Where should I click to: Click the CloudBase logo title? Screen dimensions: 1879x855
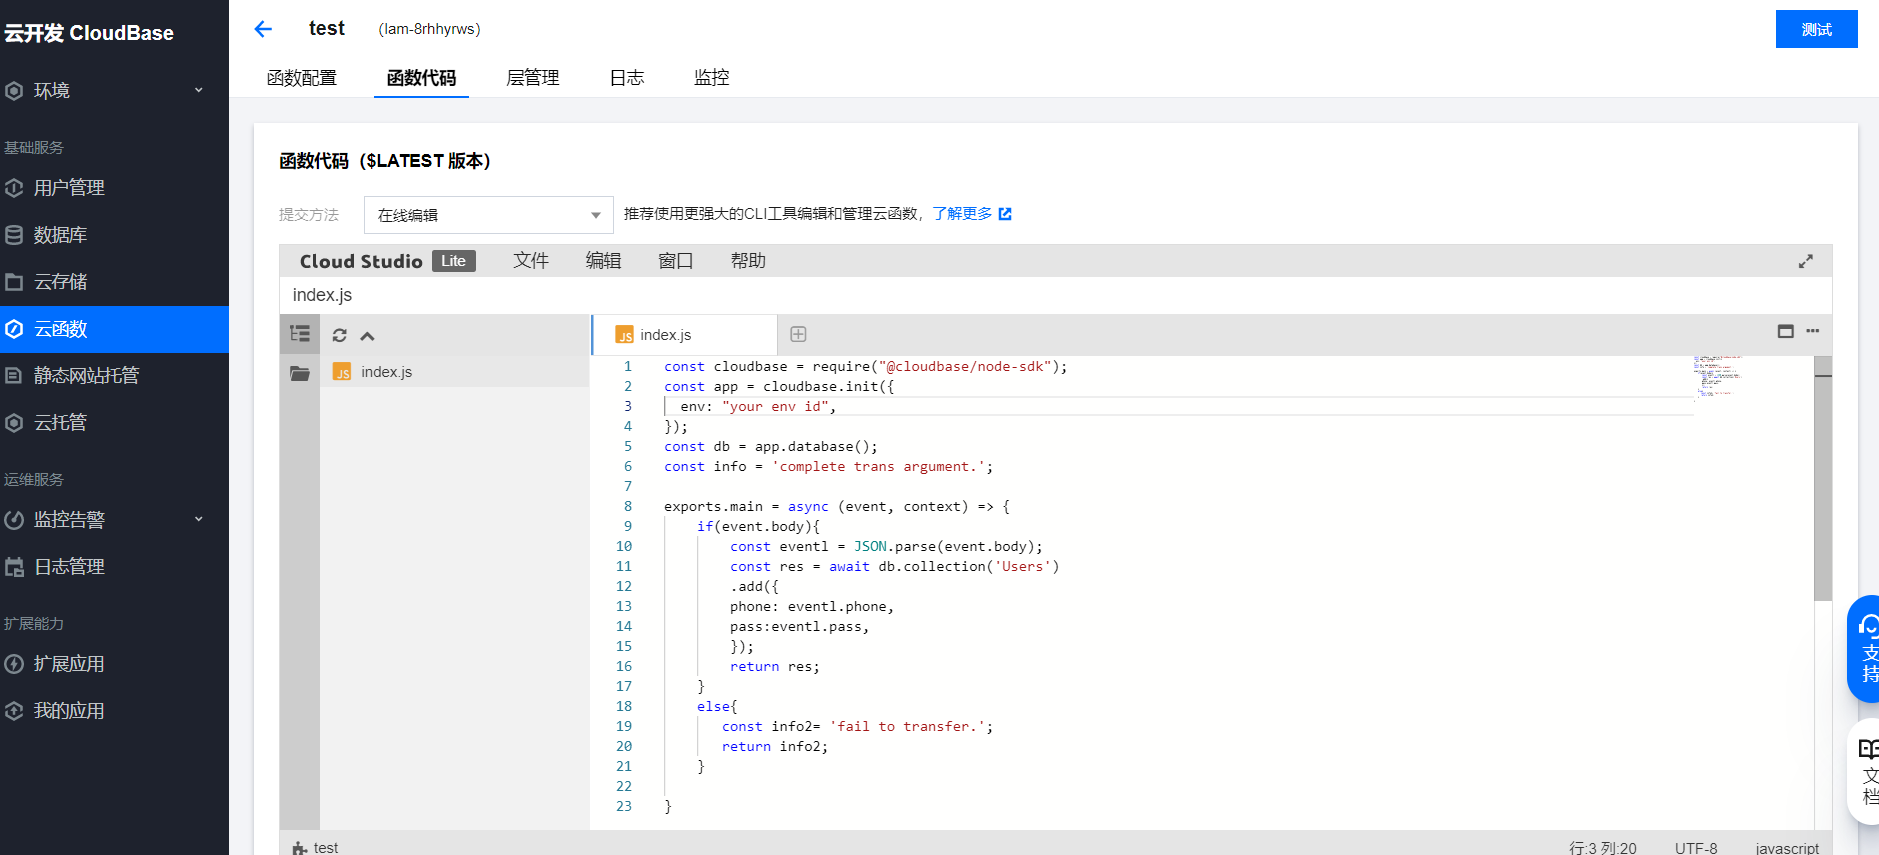tap(88, 33)
